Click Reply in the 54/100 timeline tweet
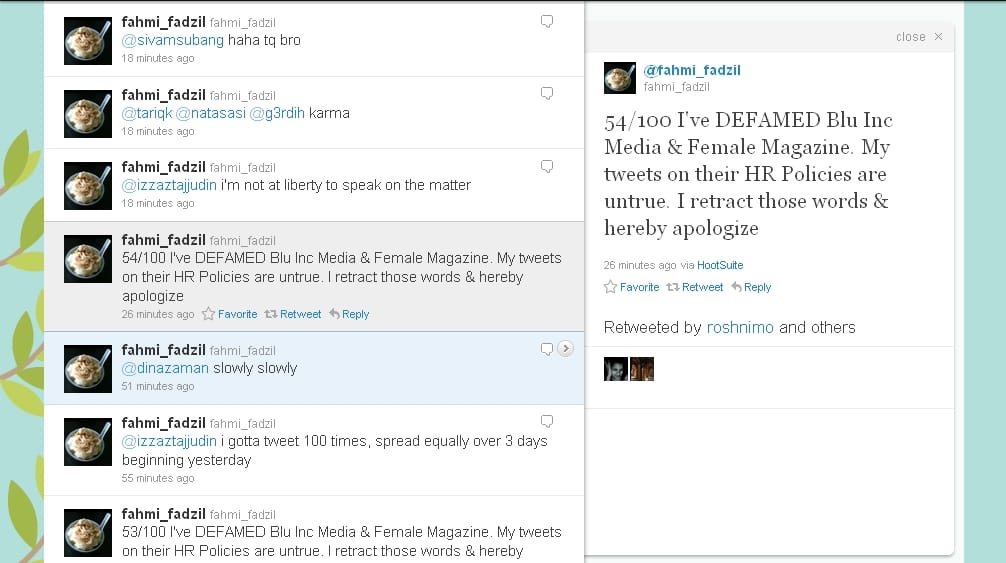This screenshot has width=1006, height=563. point(350,314)
